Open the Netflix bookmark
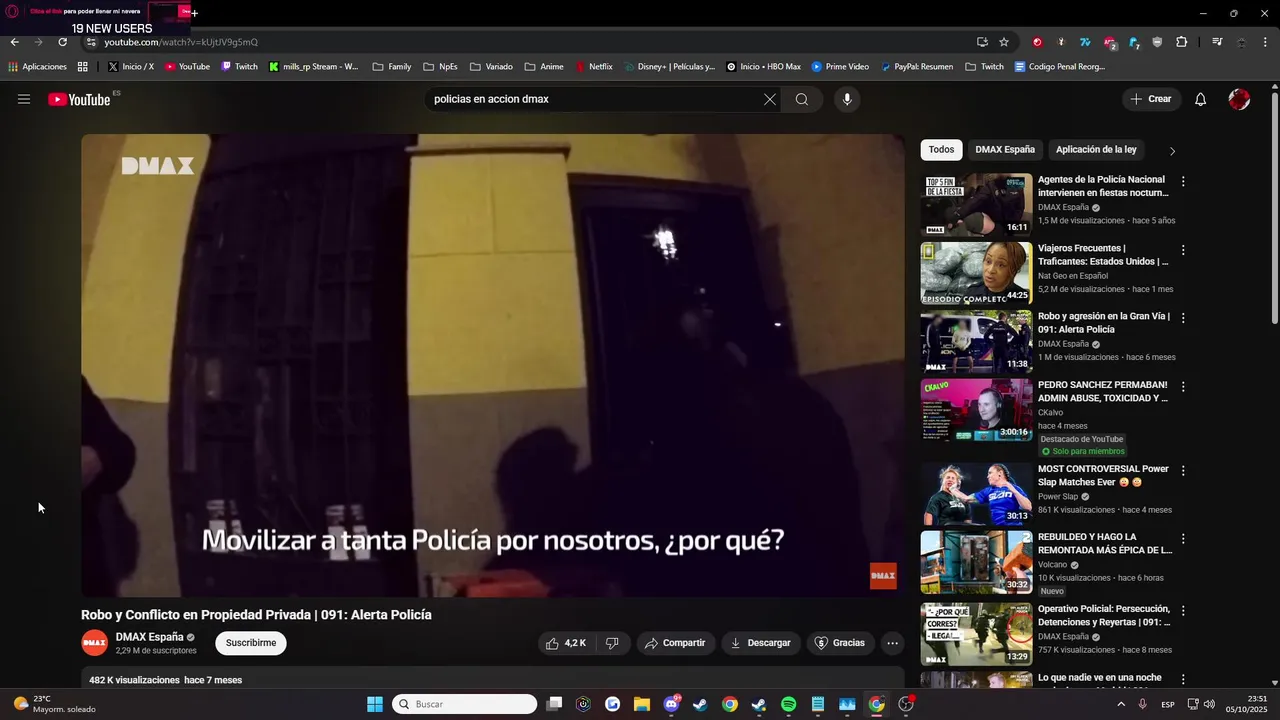This screenshot has height=720, width=1280. [594, 67]
